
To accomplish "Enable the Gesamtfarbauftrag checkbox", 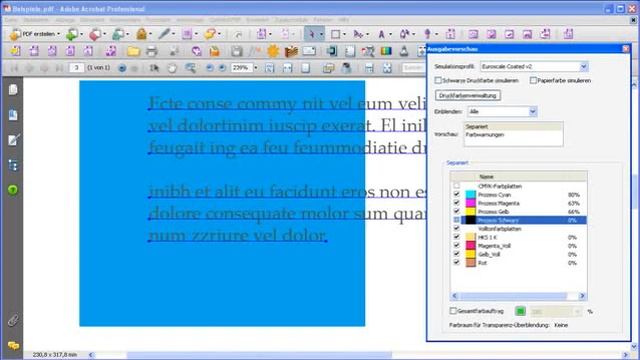I will pos(453,311).
